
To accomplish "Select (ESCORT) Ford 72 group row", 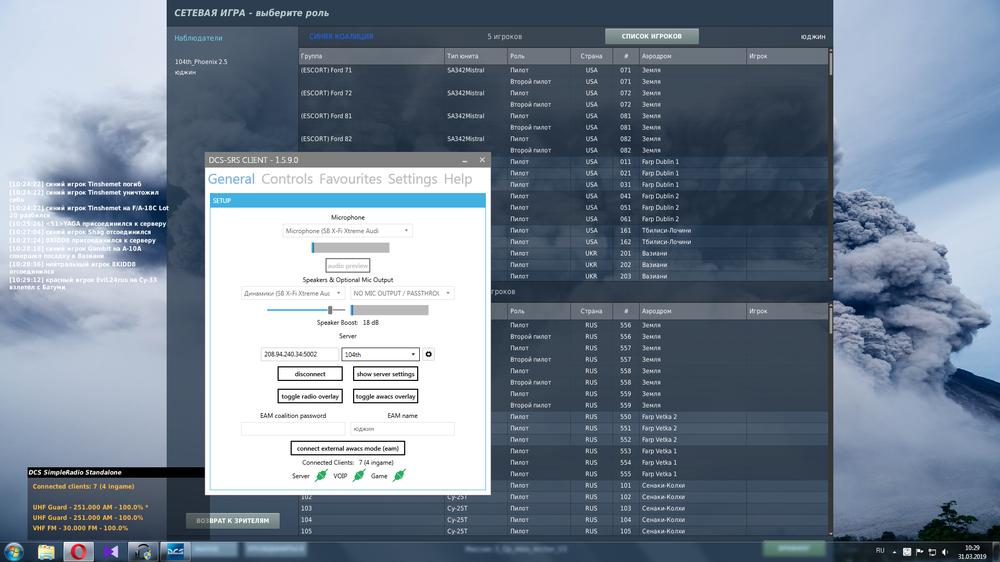I will (x=563, y=93).
